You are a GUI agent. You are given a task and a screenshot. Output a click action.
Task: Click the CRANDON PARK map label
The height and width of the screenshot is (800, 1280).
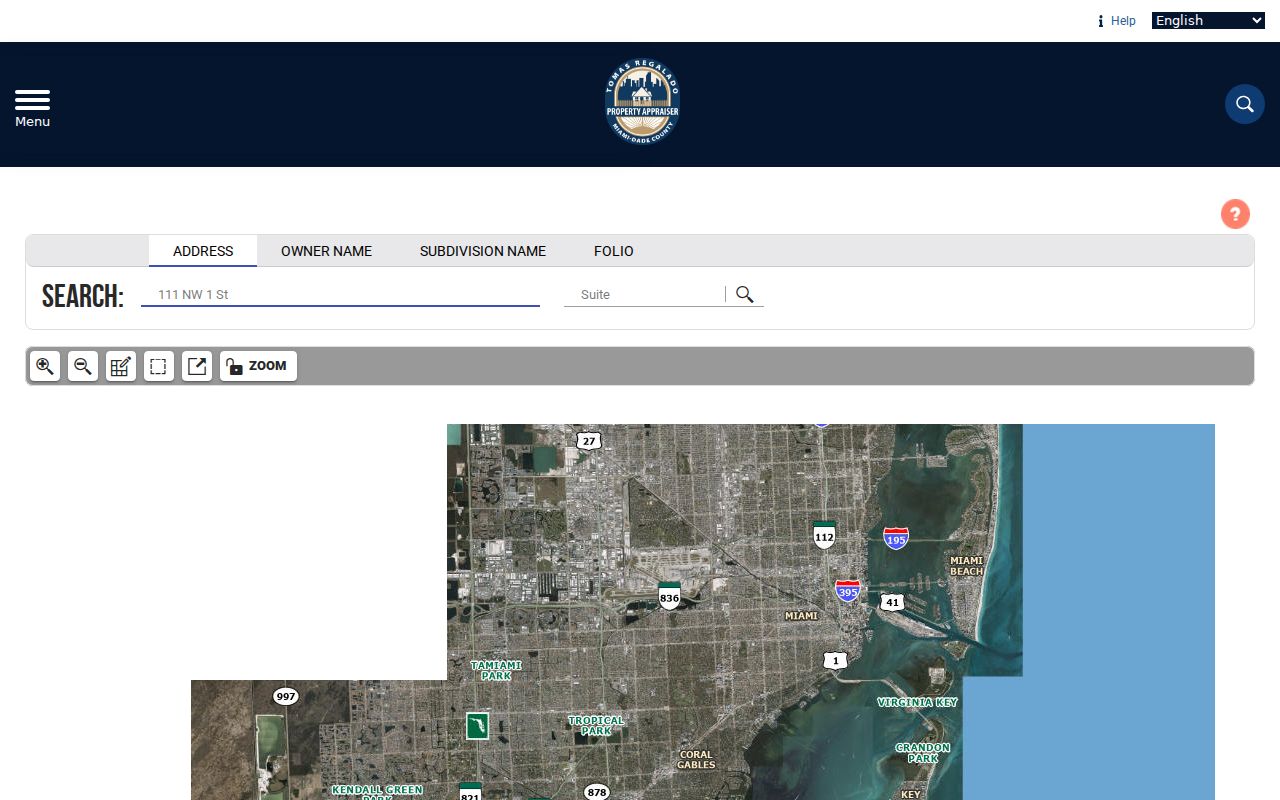(x=923, y=753)
